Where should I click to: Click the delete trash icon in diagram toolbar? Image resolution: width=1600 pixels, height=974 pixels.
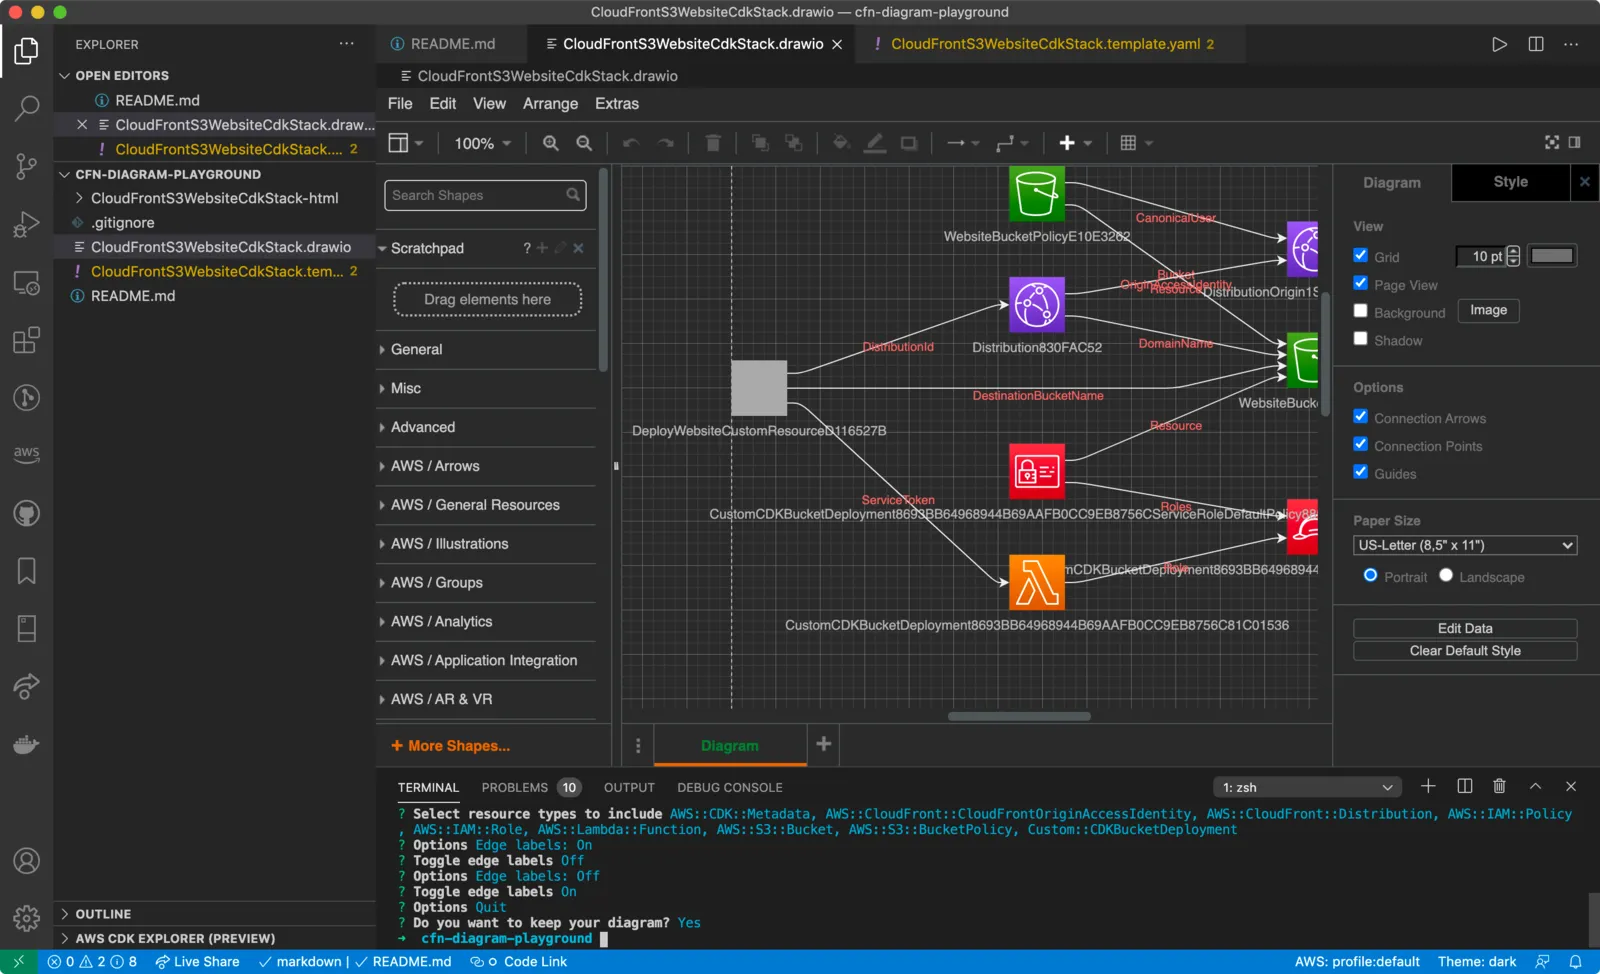pyautogui.click(x=713, y=143)
